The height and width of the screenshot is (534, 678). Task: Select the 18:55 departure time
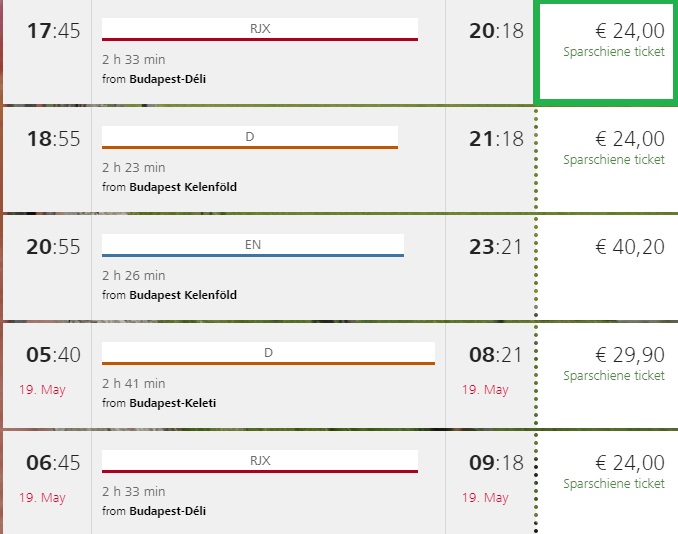click(53, 139)
